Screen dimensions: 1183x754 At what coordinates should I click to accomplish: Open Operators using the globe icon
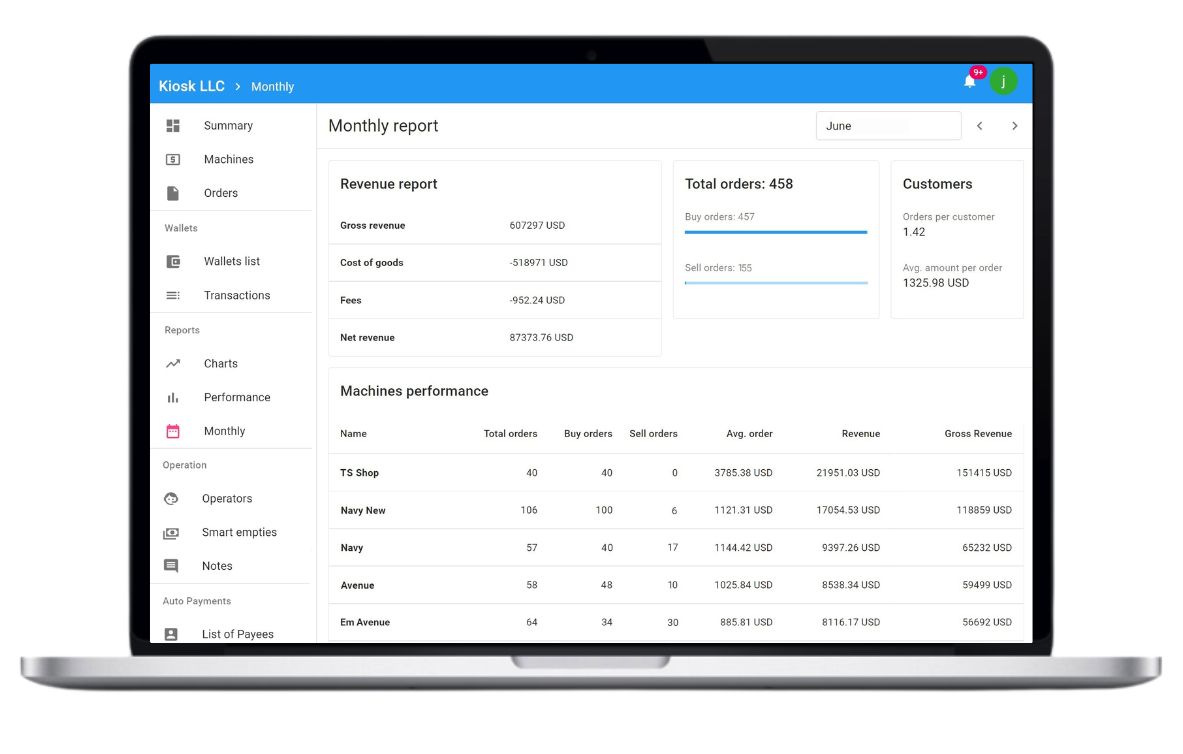(x=172, y=498)
